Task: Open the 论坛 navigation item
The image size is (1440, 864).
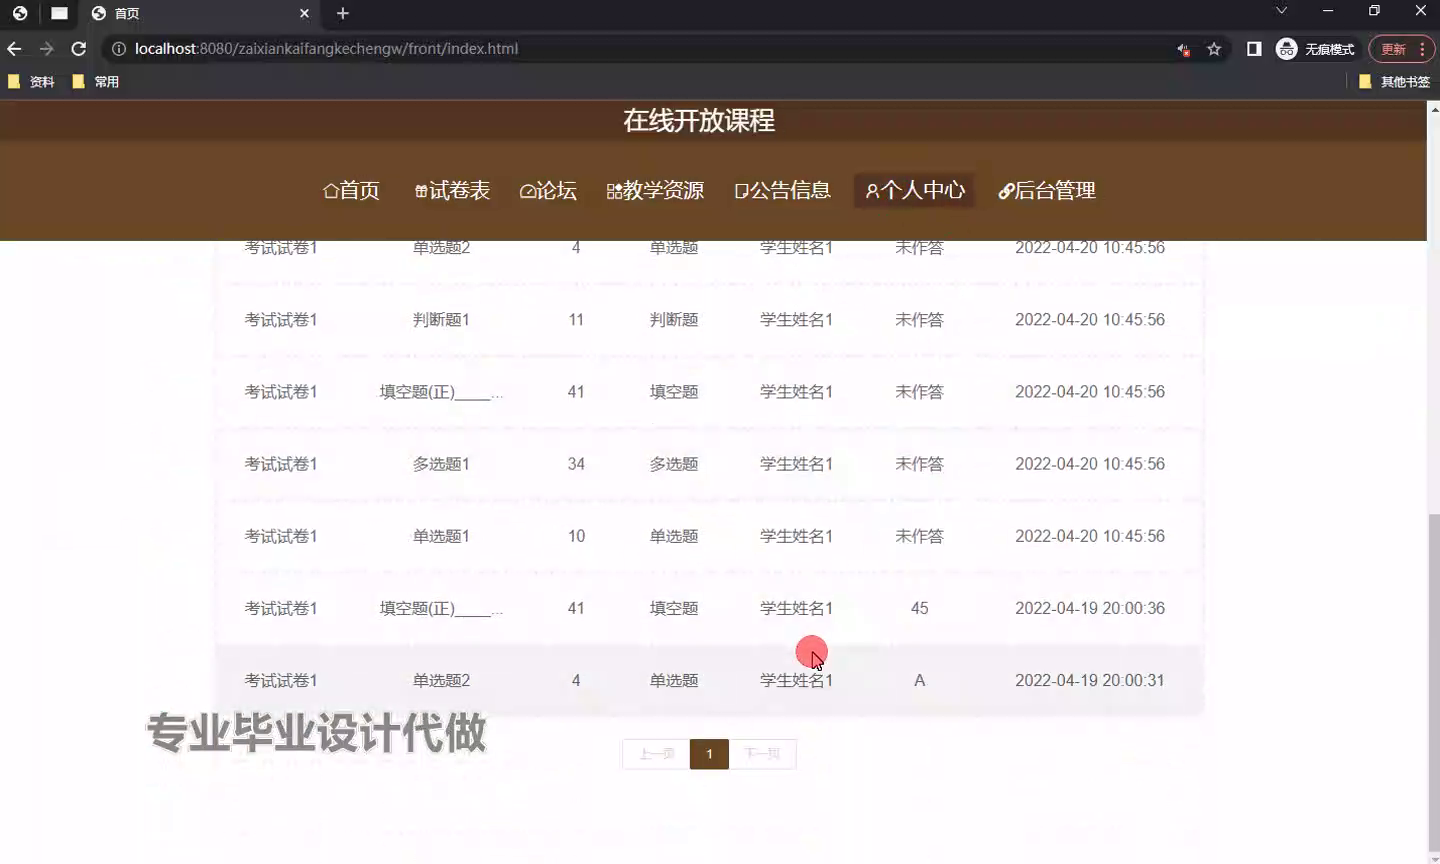Action: 548,191
